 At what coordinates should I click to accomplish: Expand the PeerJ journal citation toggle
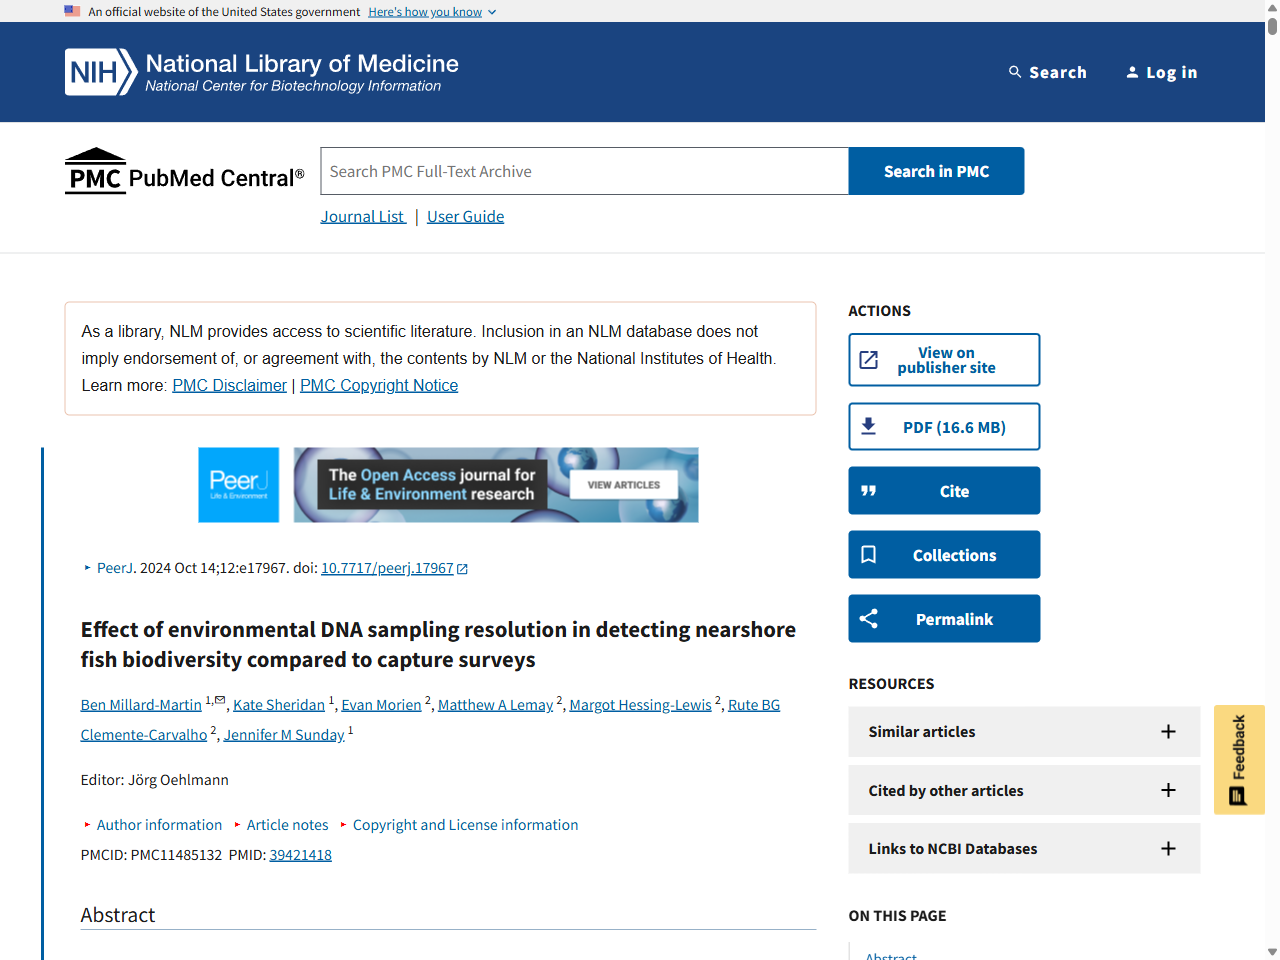[x=108, y=568]
